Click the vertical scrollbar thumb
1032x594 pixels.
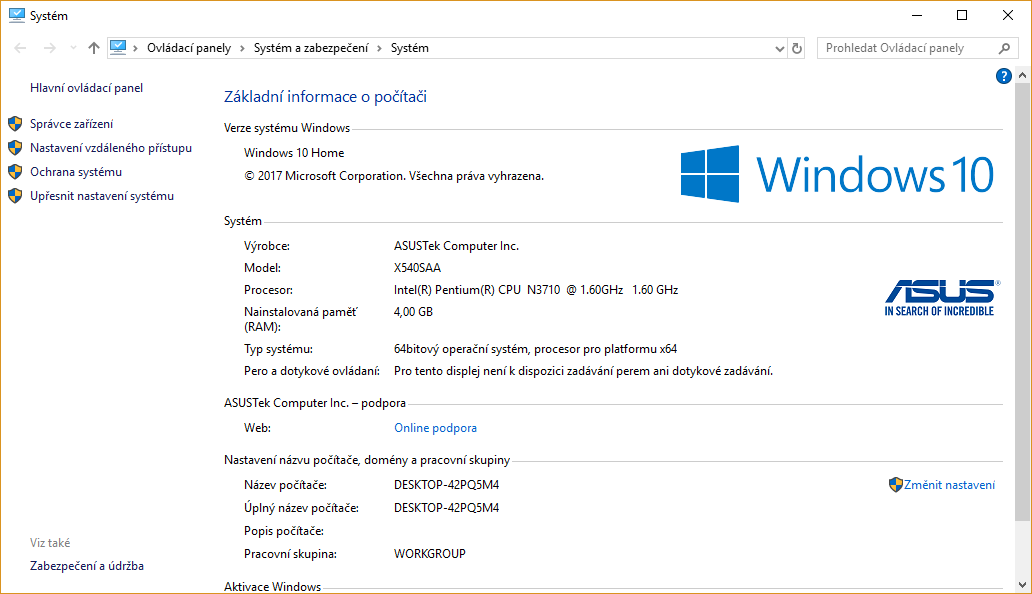pyautogui.click(x=1022, y=303)
